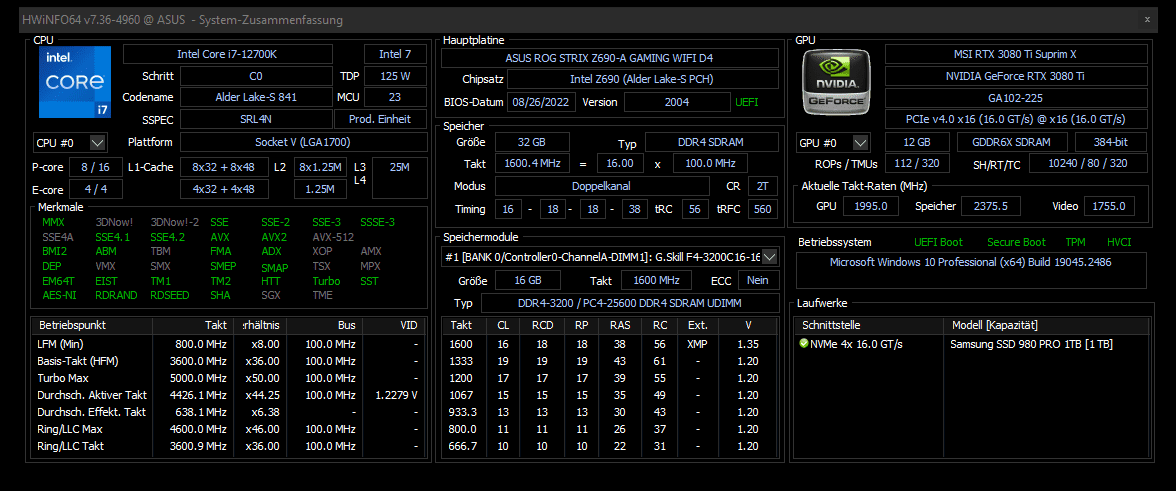This screenshot has height=491, width=1176.
Task: Click the E-core 4 / 4 value
Action: pos(96,190)
